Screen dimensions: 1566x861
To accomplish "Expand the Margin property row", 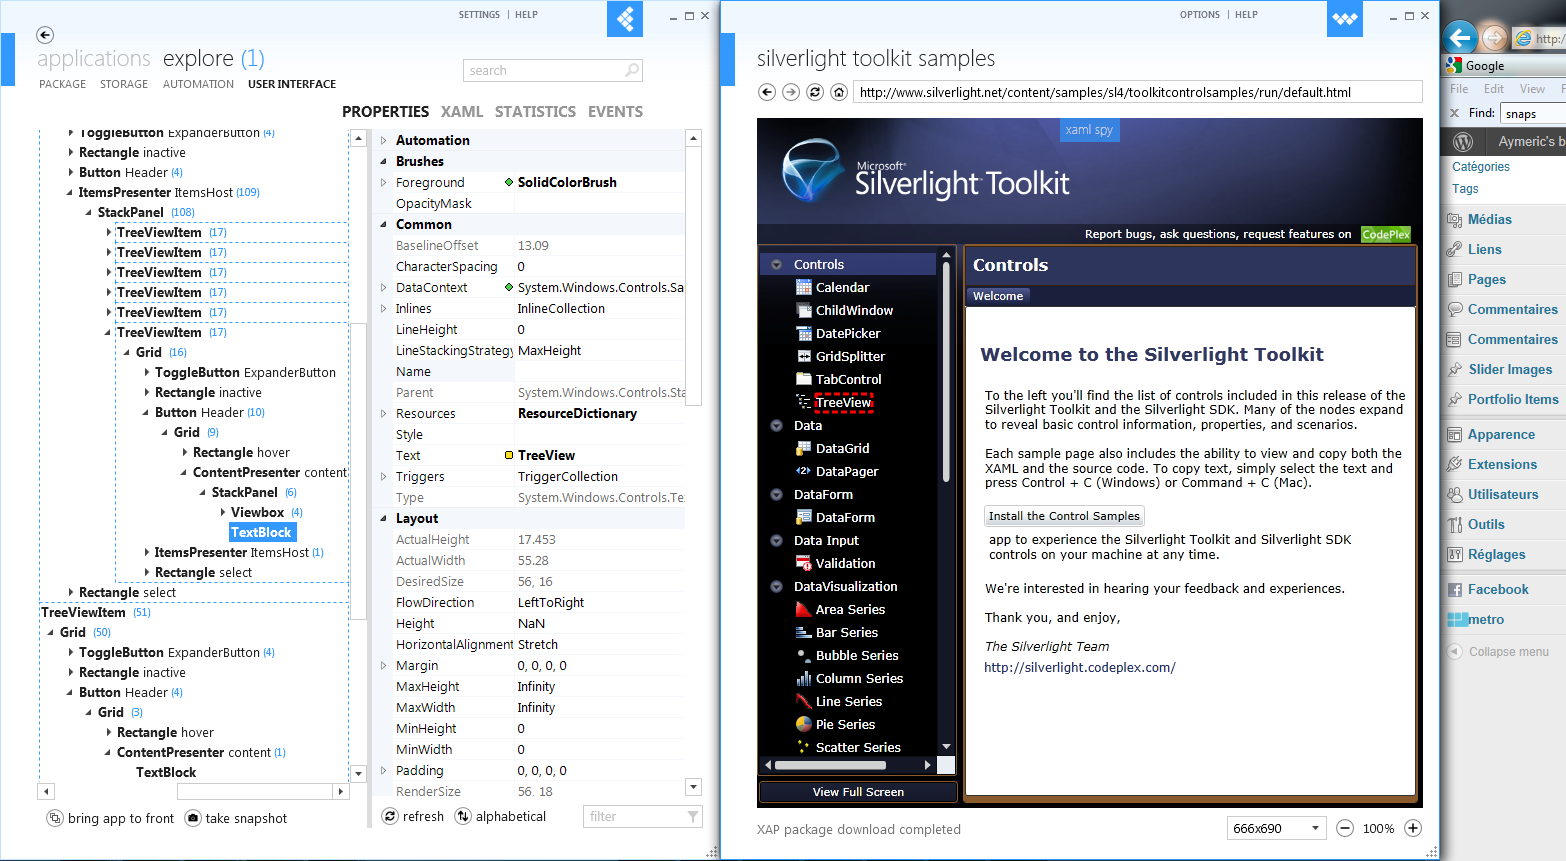I will (x=383, y=665).
